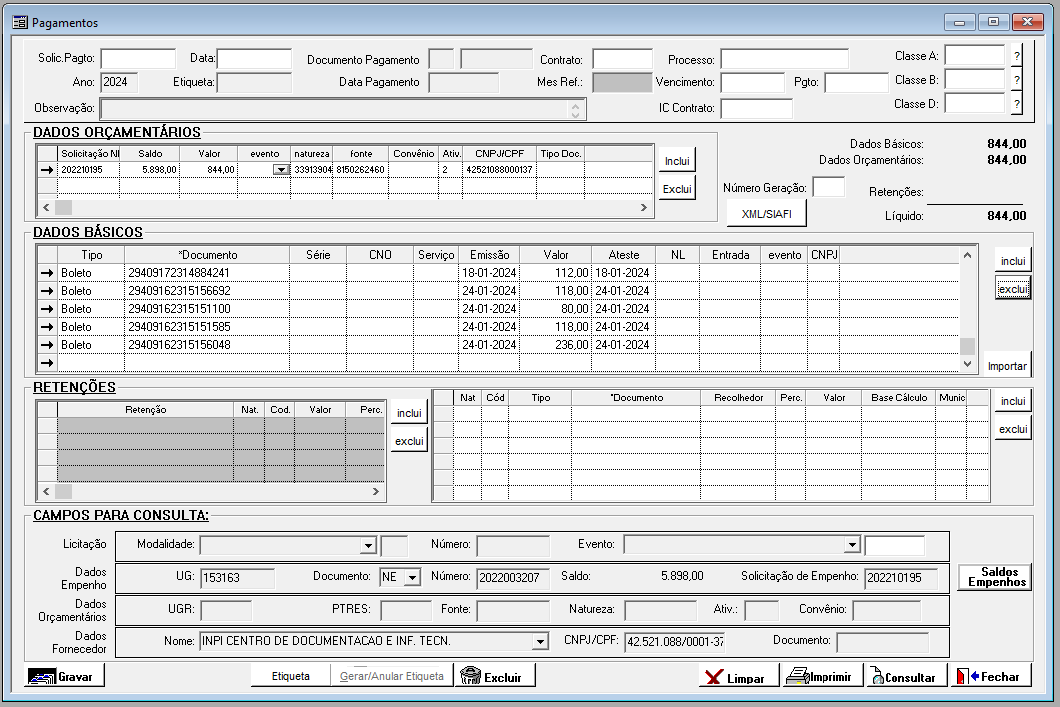
Task: Click the Limpar button with red X
Action: (x=735, y=677)
